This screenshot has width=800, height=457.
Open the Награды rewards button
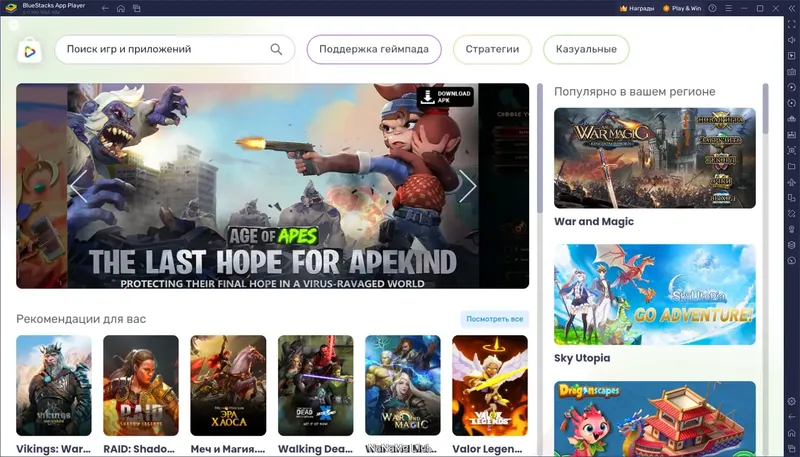coord(637,8)
